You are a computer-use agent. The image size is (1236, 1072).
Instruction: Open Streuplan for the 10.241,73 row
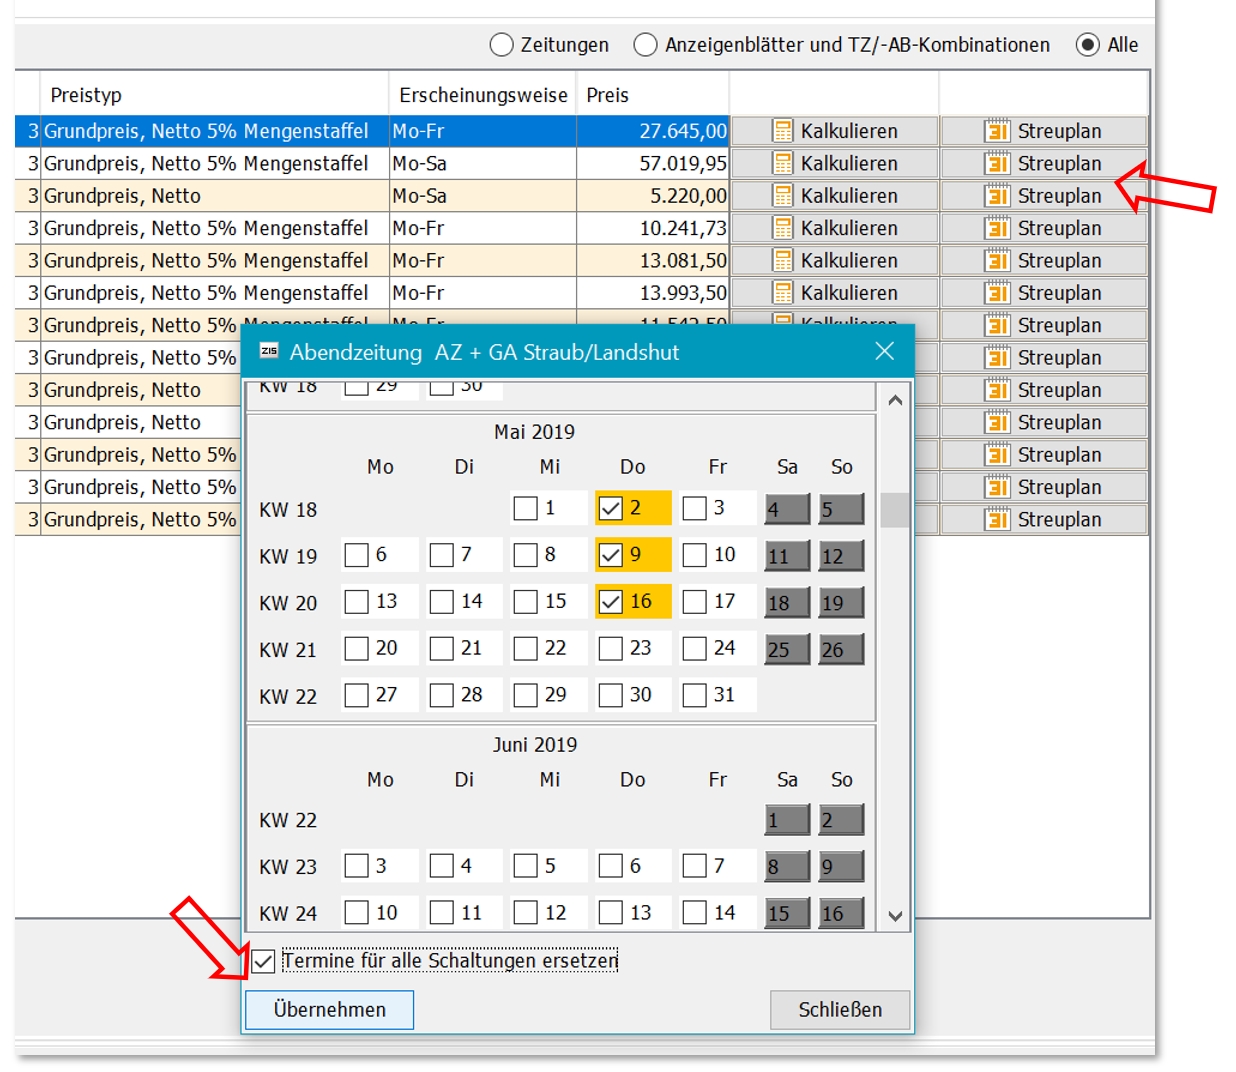pos(1043,229)
